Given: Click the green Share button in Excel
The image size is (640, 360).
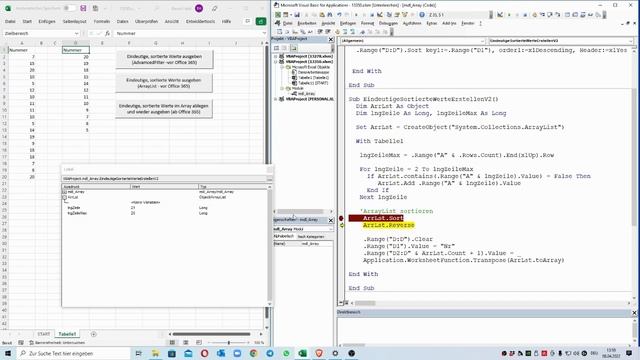Looking at the screenshot, I should click(x=261, y=21).
